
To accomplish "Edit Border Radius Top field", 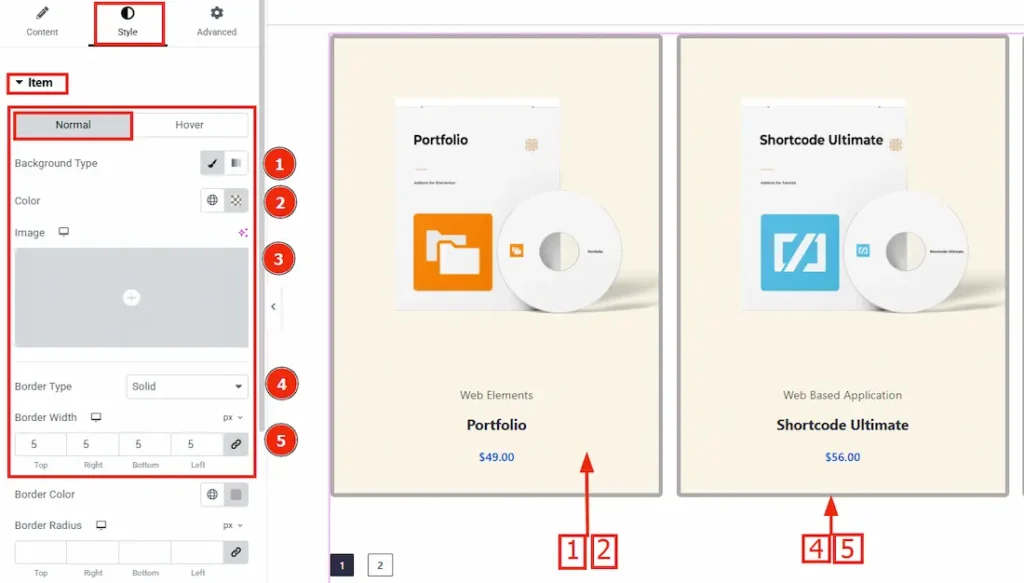I will pos(40,552).
